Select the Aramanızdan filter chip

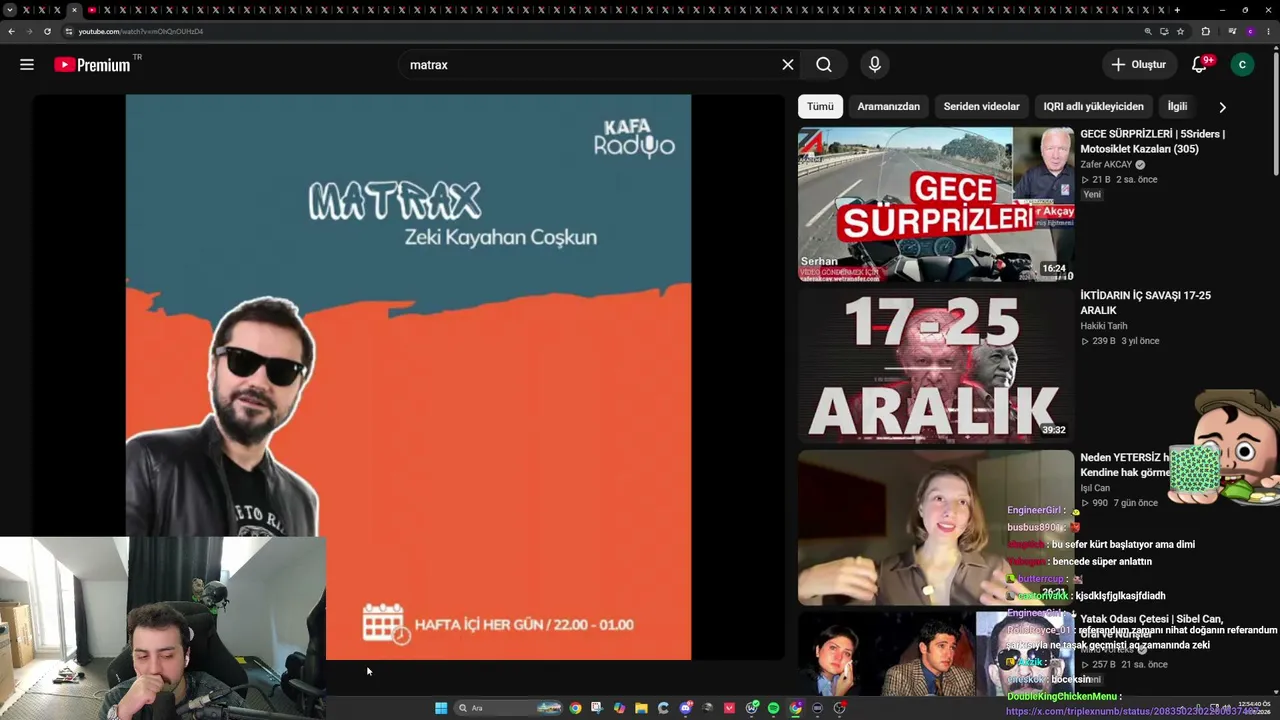888,107
